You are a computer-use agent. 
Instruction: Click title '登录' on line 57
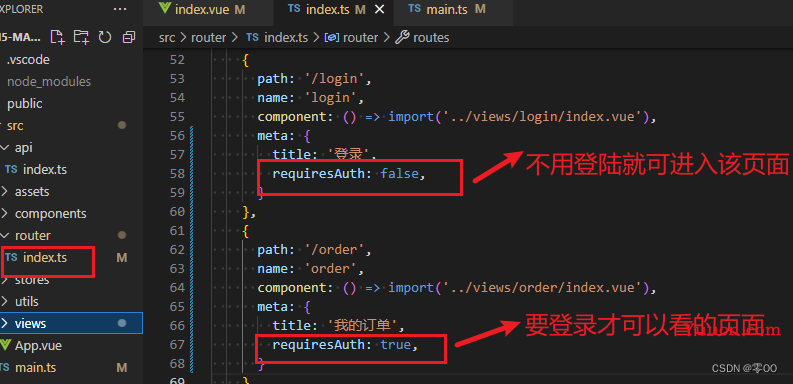pyautogui.click(x=325, y=155)
